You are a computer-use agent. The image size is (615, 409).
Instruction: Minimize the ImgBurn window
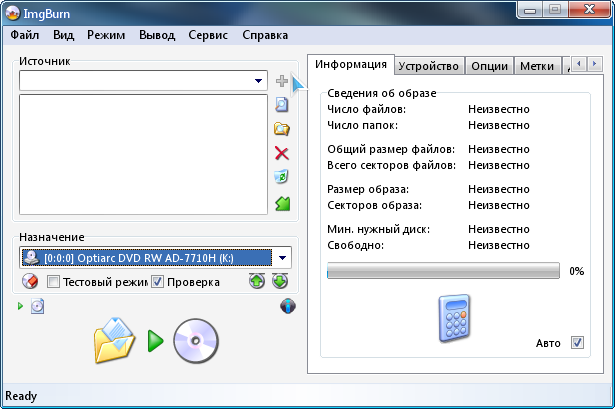(x=530, y=9)
